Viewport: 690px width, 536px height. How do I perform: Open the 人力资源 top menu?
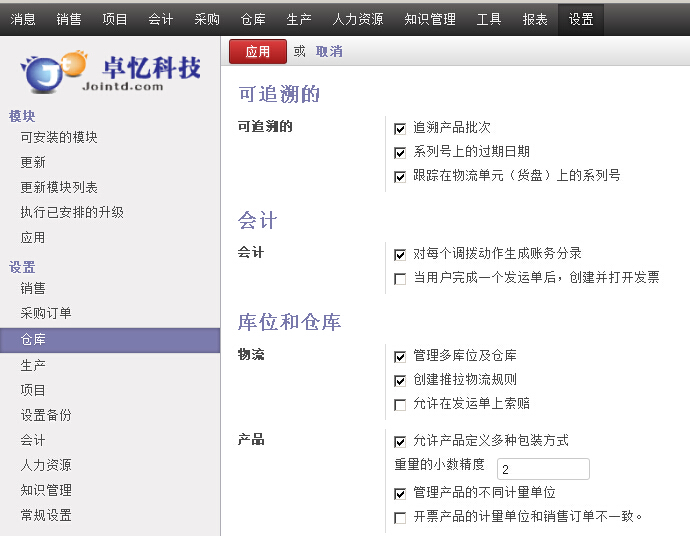coord(358,19)
